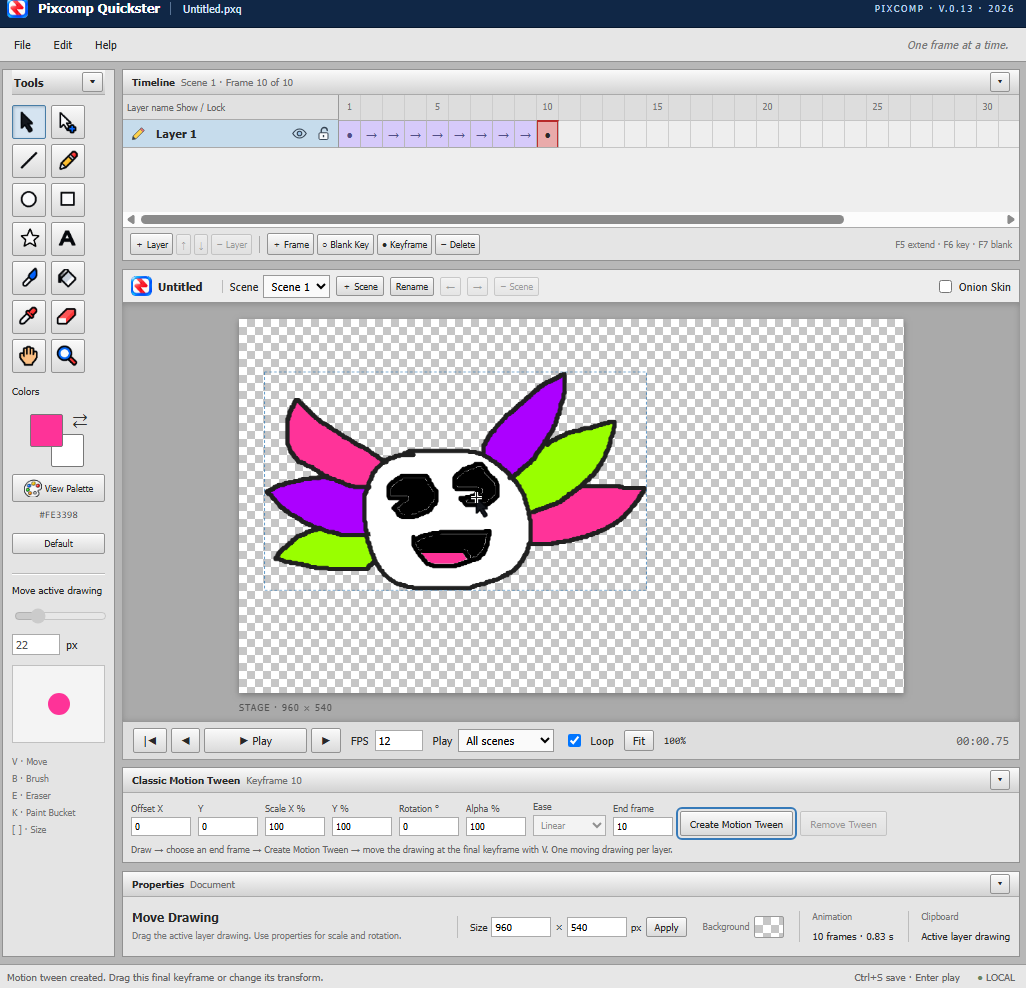
Task: Choose the Paint Bucket tool
Action: coord(67,278)
